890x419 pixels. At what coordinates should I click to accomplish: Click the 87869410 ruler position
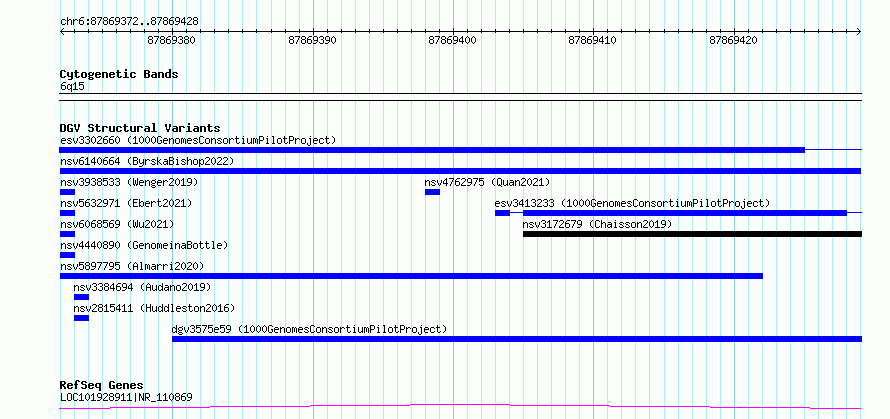593,40
